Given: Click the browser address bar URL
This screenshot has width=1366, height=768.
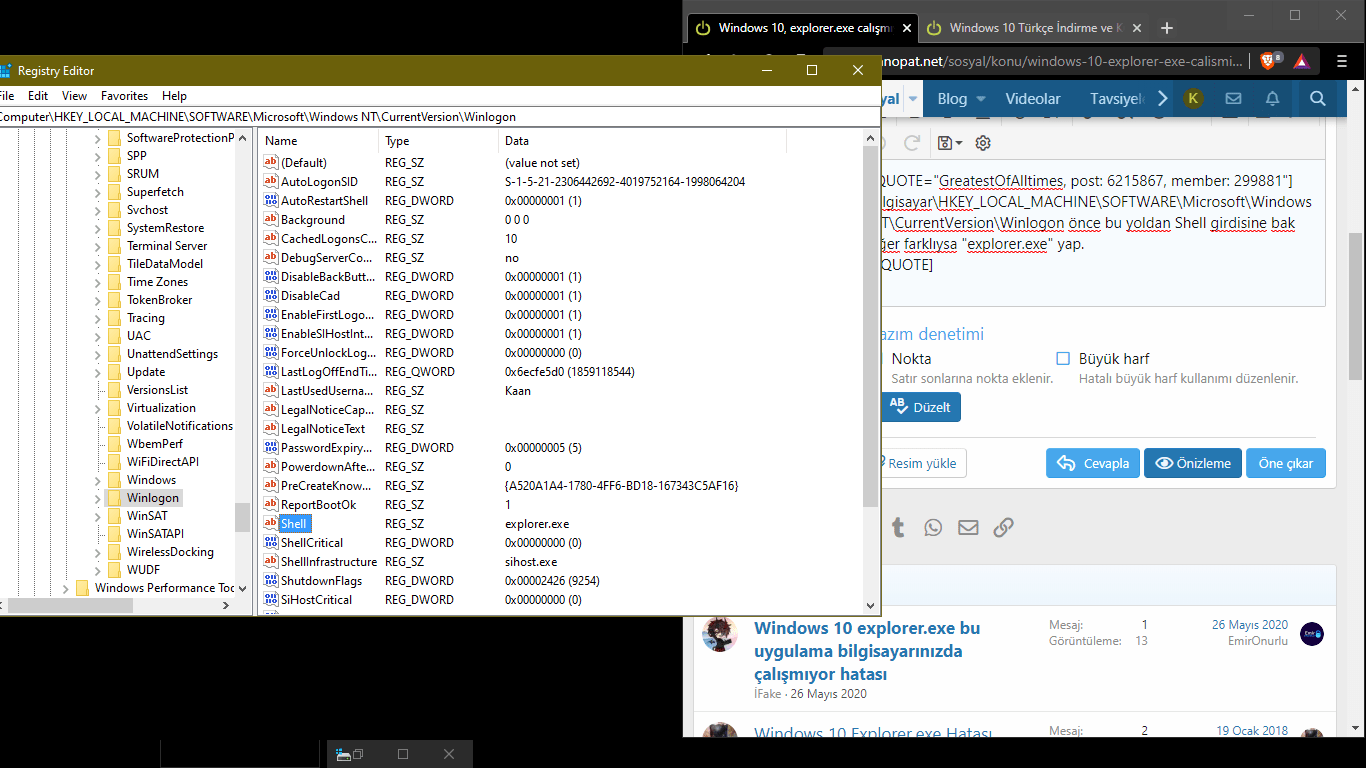Looking at the screenshot, I should [1058, 61].
